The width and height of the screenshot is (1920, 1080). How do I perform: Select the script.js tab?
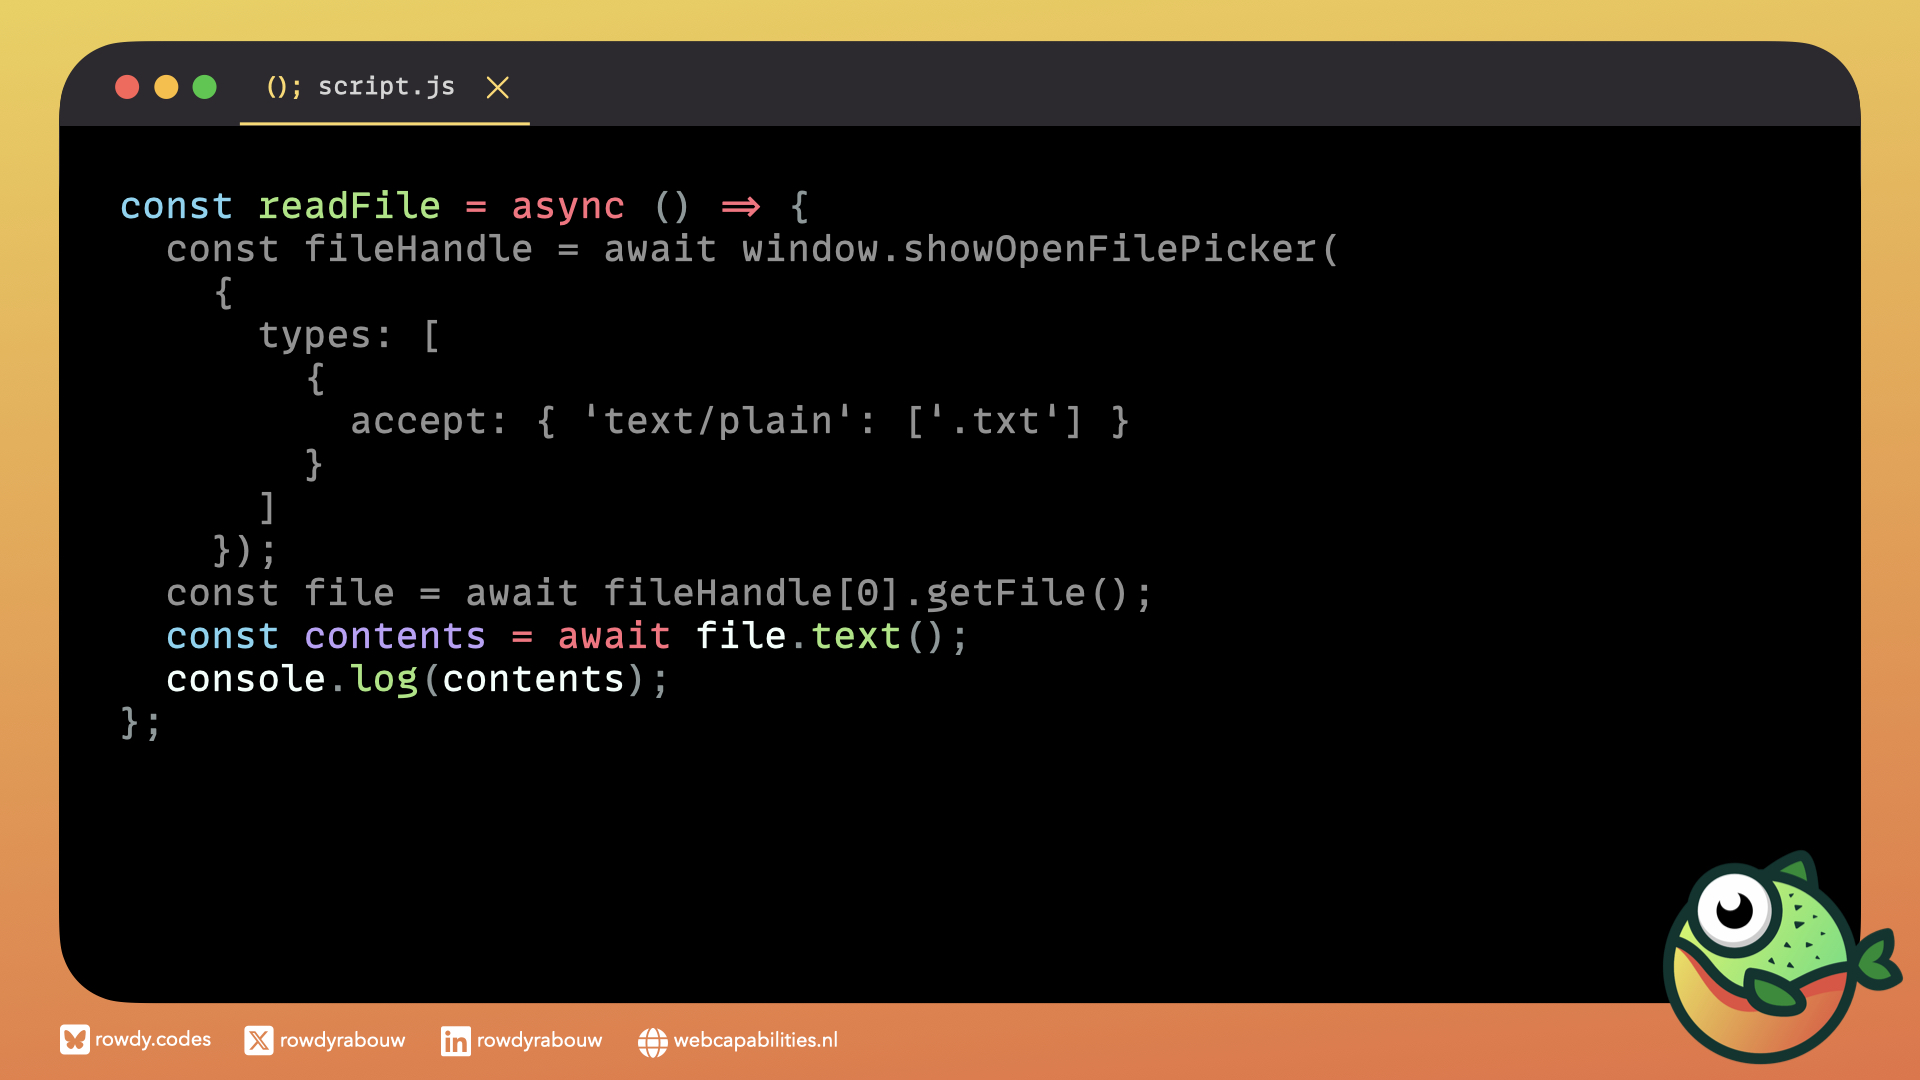[386, 87]
